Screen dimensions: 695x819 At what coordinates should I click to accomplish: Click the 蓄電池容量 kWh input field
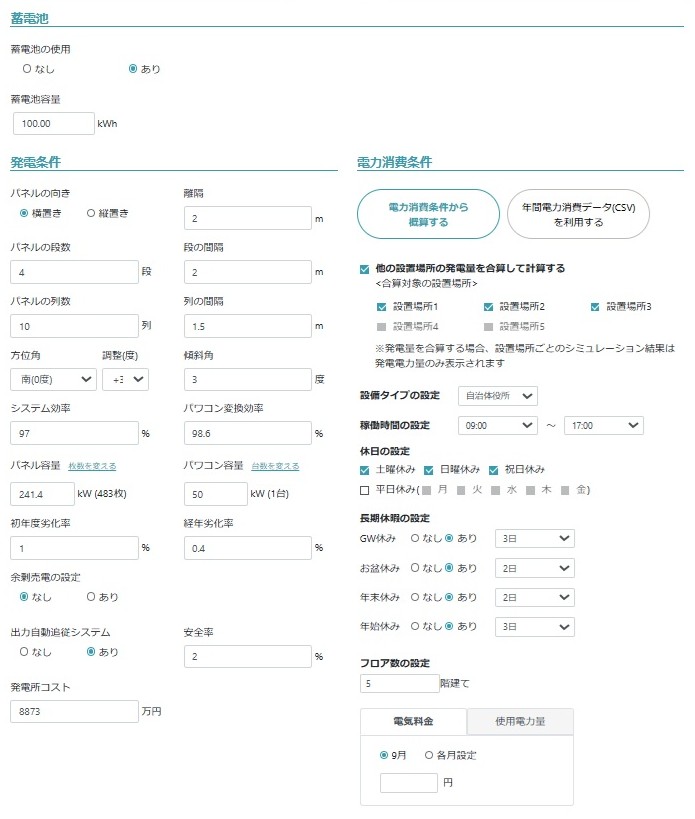(54, 124)
